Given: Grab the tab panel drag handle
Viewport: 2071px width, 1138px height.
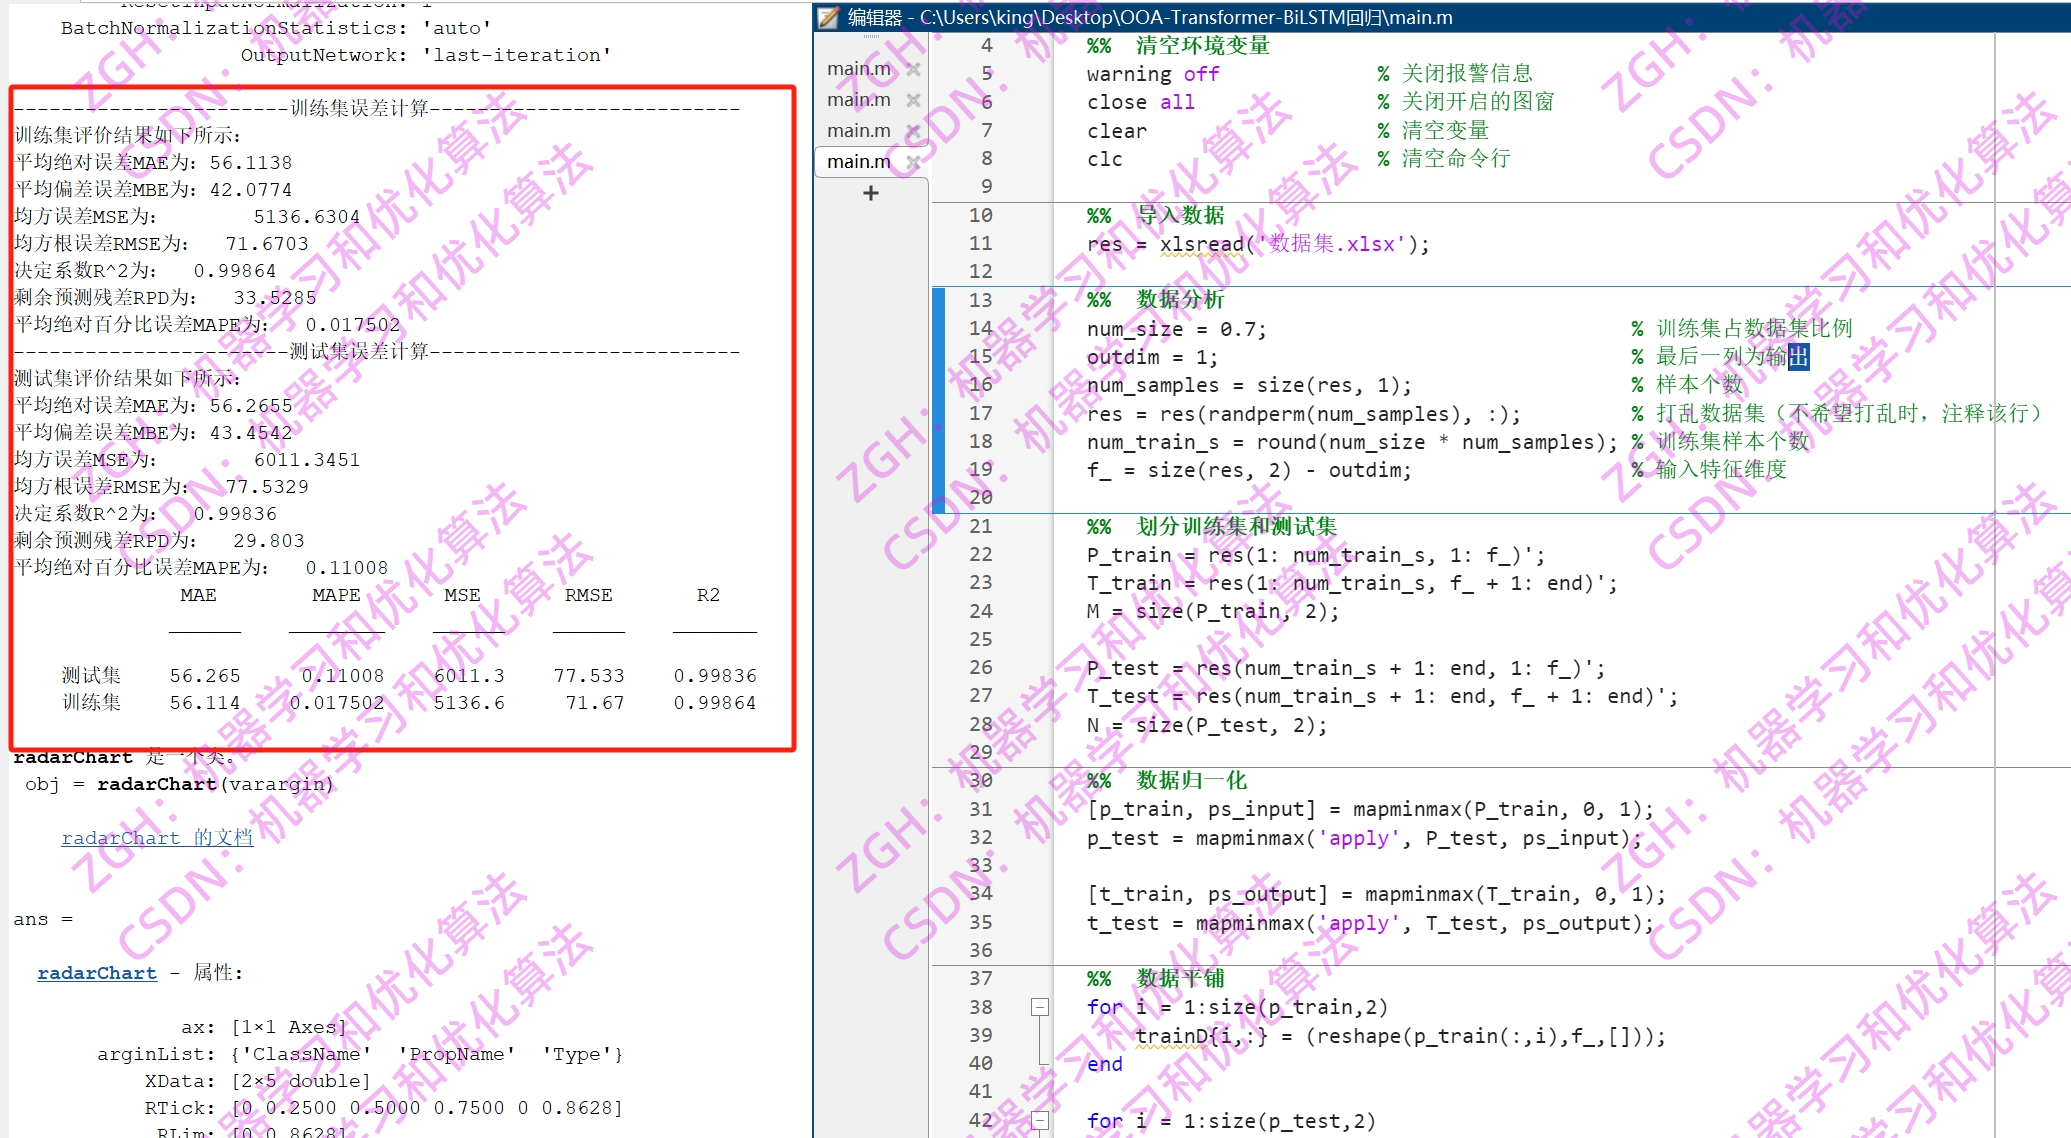Looking at the screenshot, I should point(871,38).
